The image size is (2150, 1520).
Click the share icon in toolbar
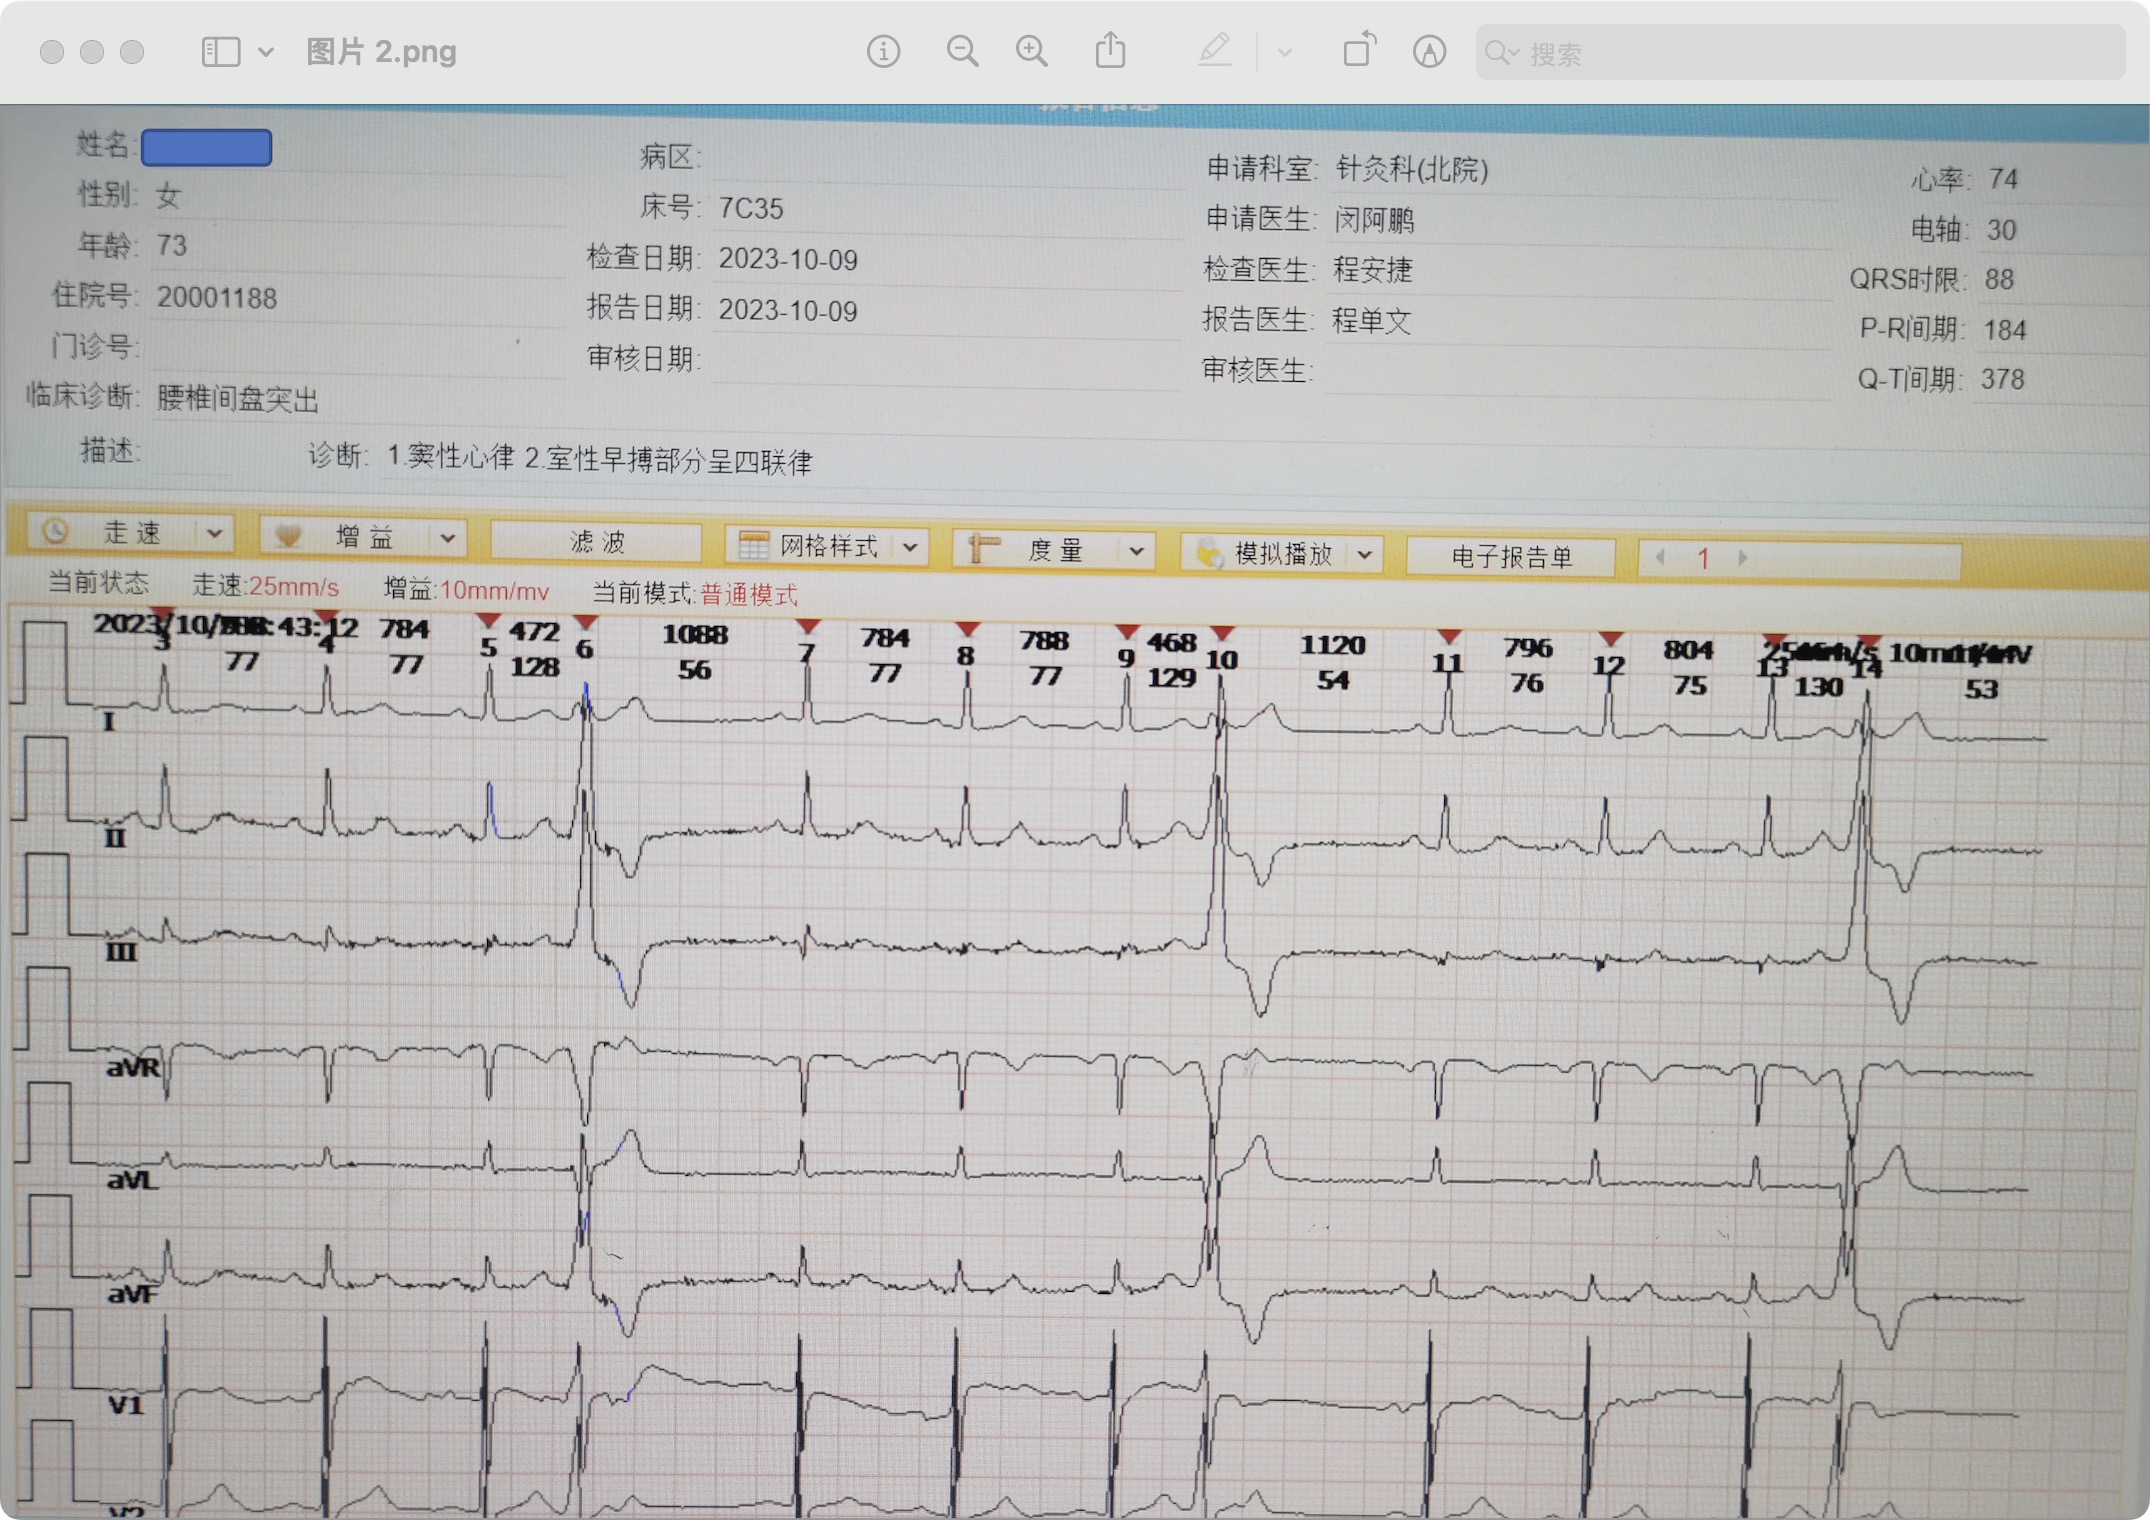pos(1110,50)
